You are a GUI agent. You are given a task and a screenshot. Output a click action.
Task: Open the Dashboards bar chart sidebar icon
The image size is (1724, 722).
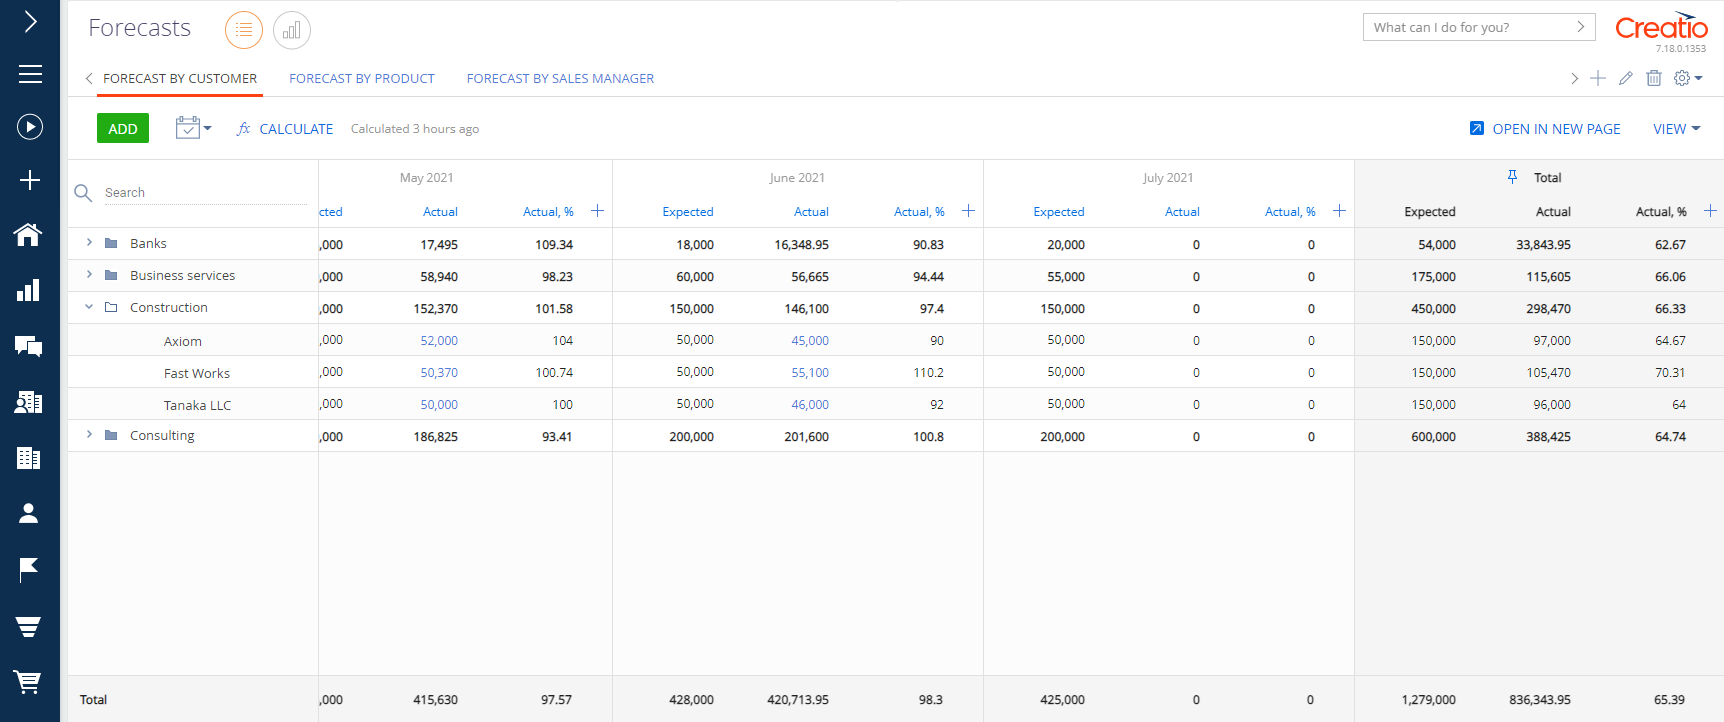29,290
